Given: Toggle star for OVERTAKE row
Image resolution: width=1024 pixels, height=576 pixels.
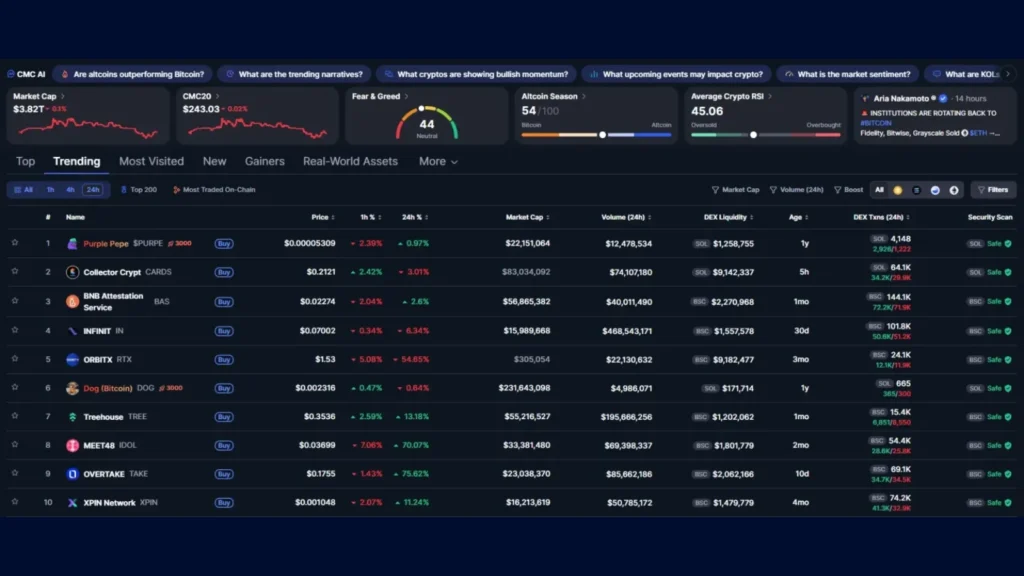Looking at the screenshot, I should click(x=14, y=473).
